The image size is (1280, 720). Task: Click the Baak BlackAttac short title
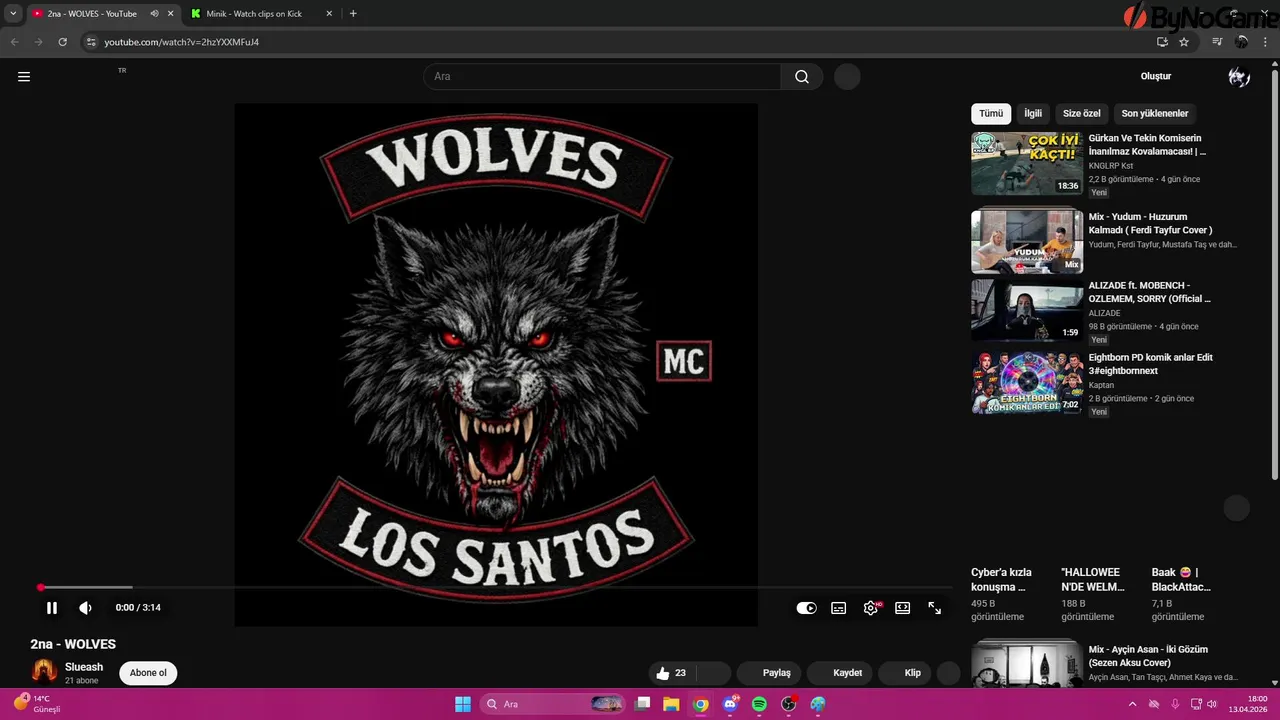[1181, 580]
